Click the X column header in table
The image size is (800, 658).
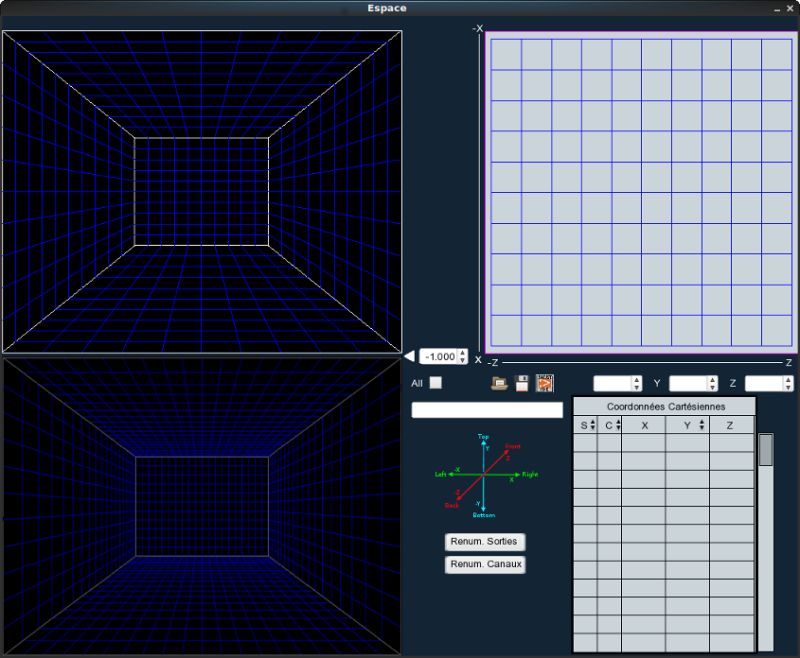click(644, 425)
